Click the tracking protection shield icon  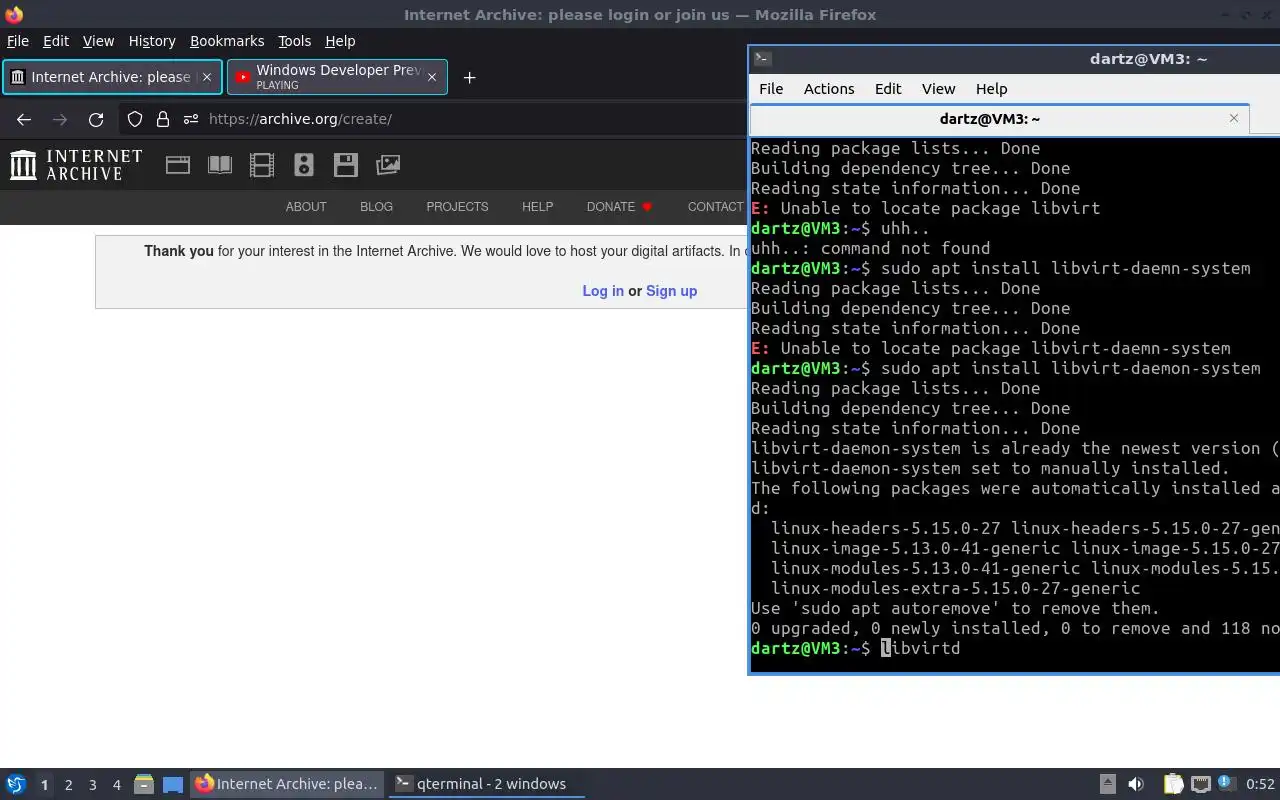pyautogui.click(x=135, y=119)
